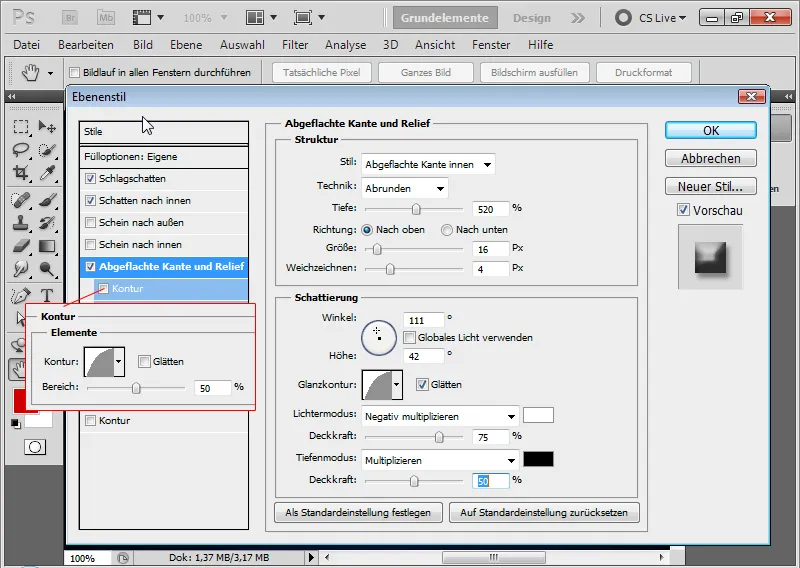Select the Eraser tool
The height and width of the screenshot is (568, 800).
(x=21, y=246)
